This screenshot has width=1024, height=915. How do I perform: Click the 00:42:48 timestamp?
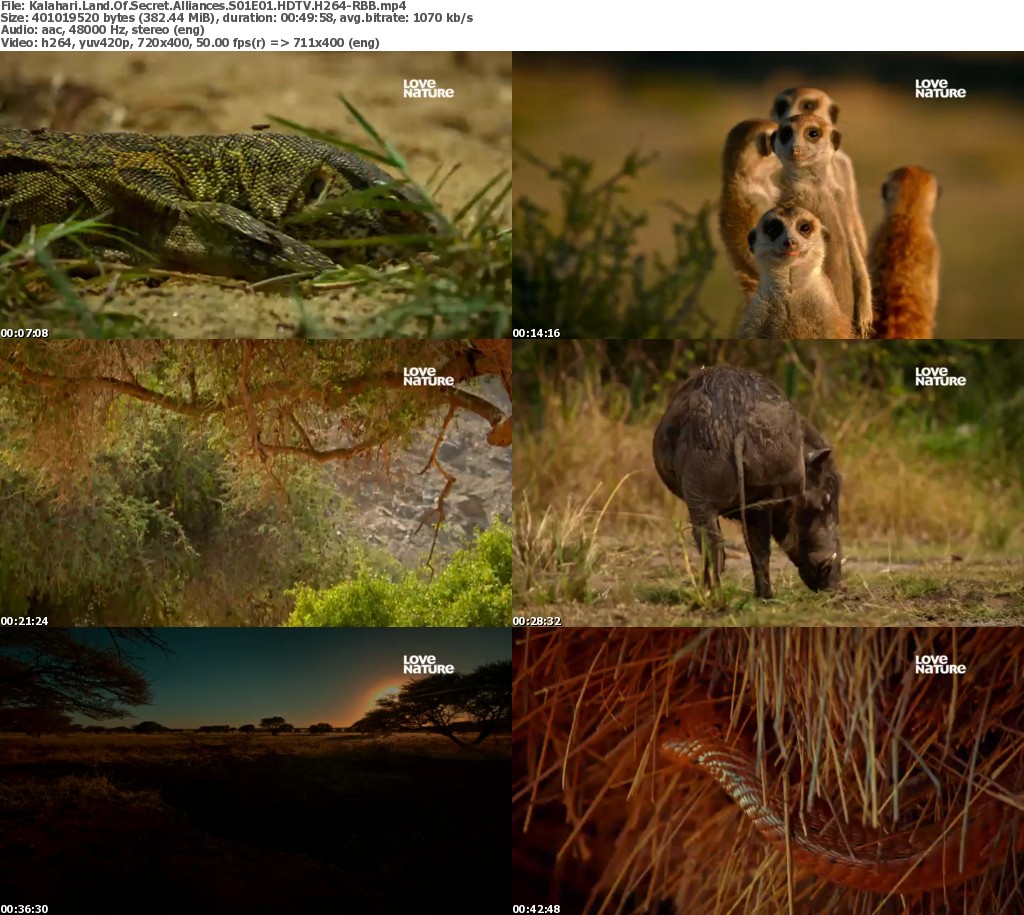536,909
